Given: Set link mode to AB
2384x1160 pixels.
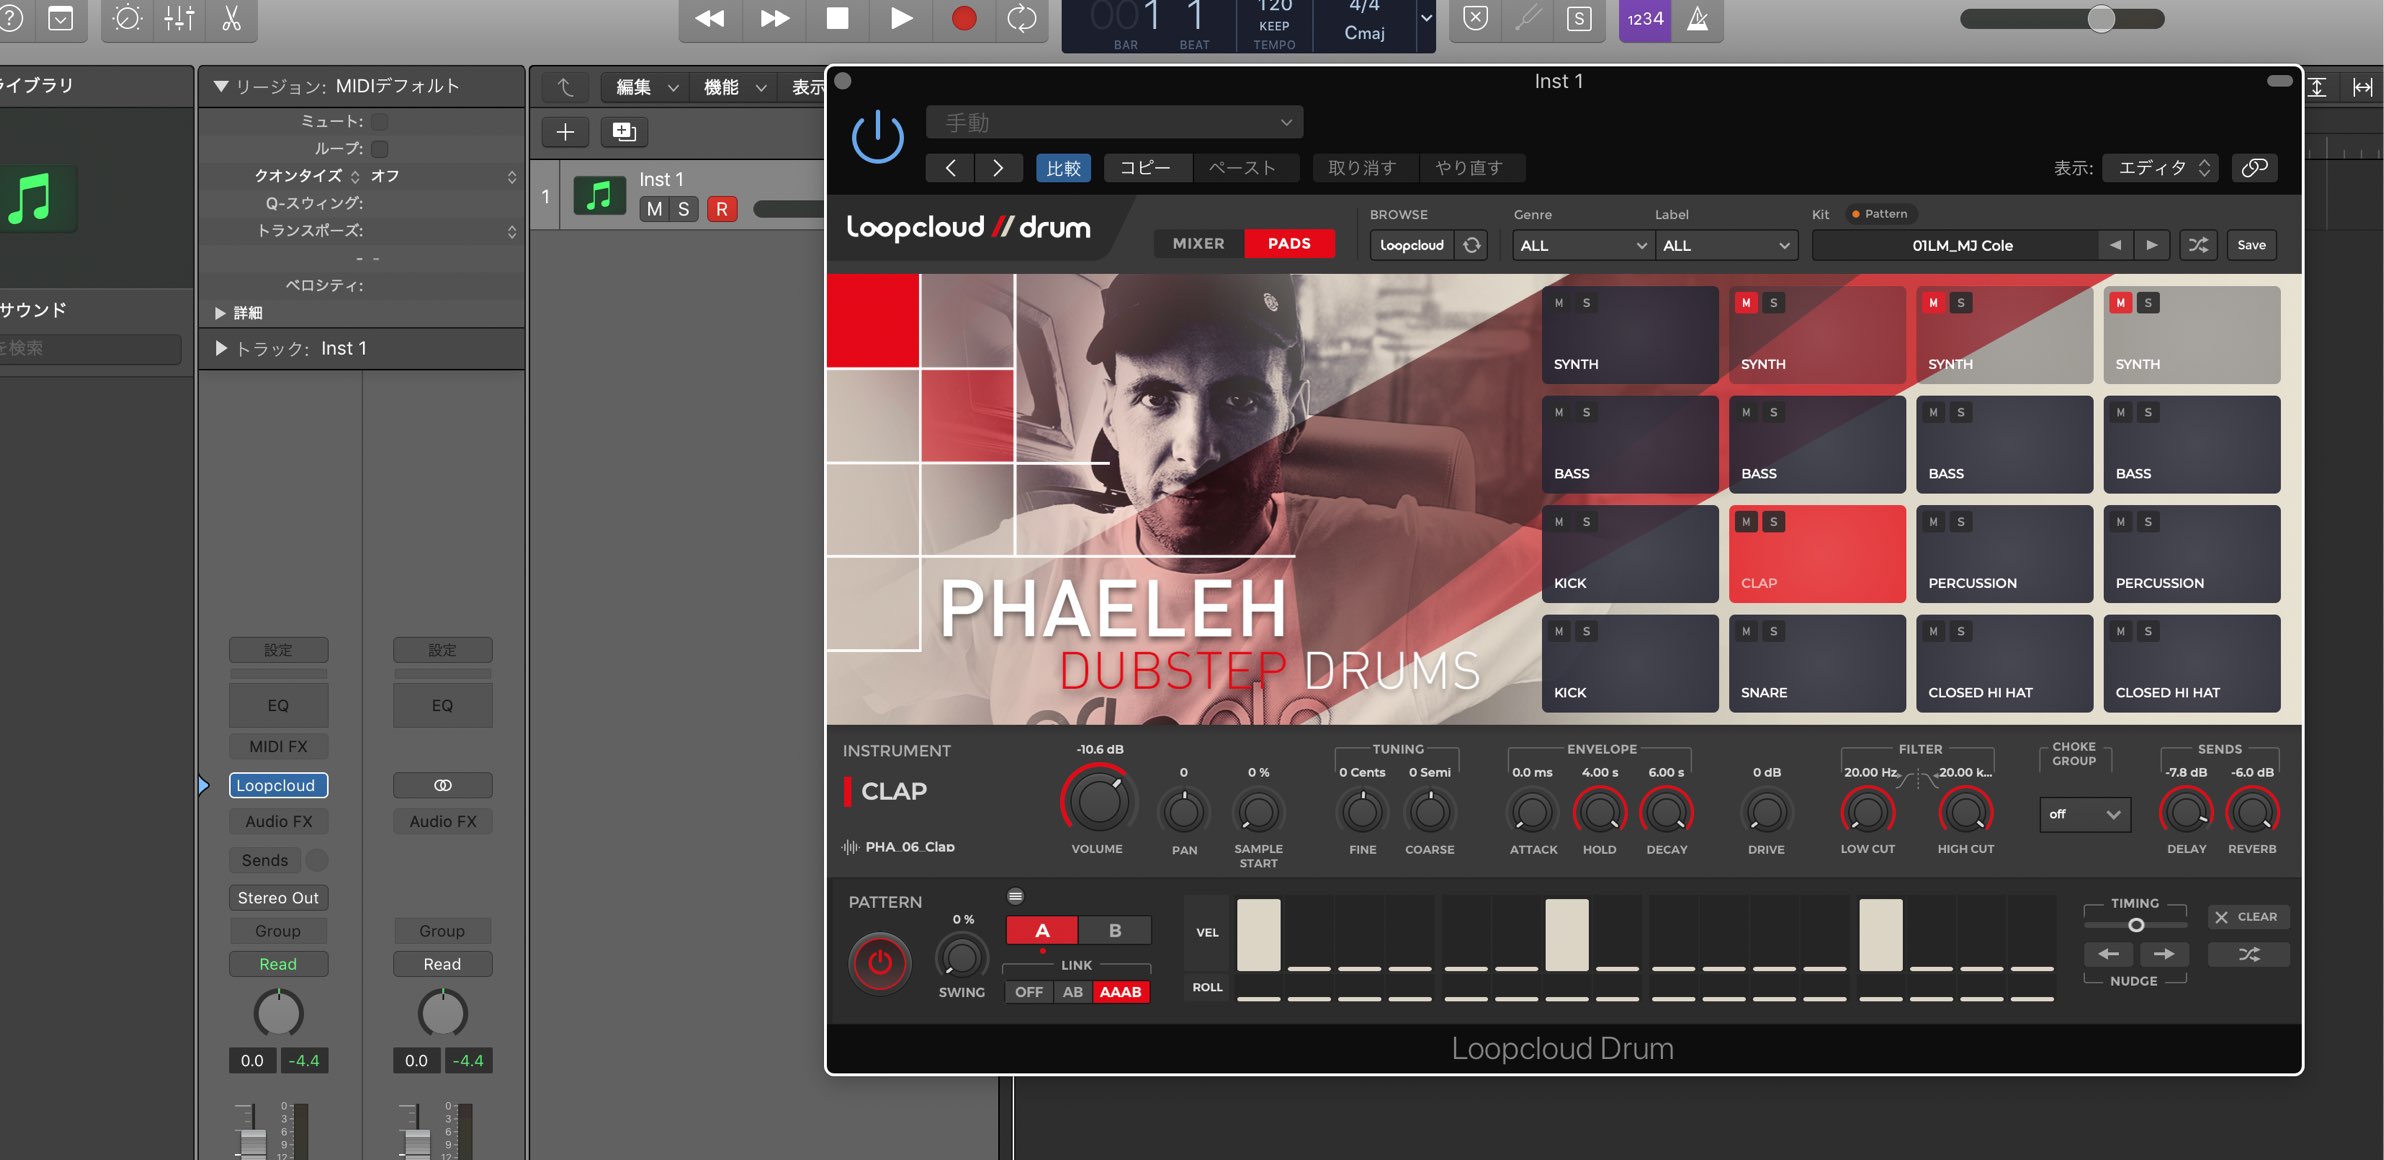Looking at the screenshot, I should (x=1073, y=992).
